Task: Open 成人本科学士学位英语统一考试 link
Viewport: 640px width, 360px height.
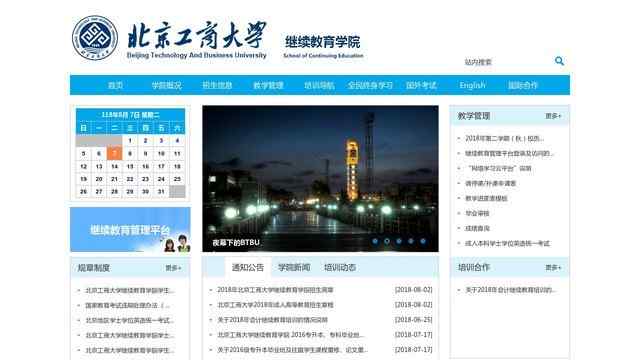Action: coord(507,244)
